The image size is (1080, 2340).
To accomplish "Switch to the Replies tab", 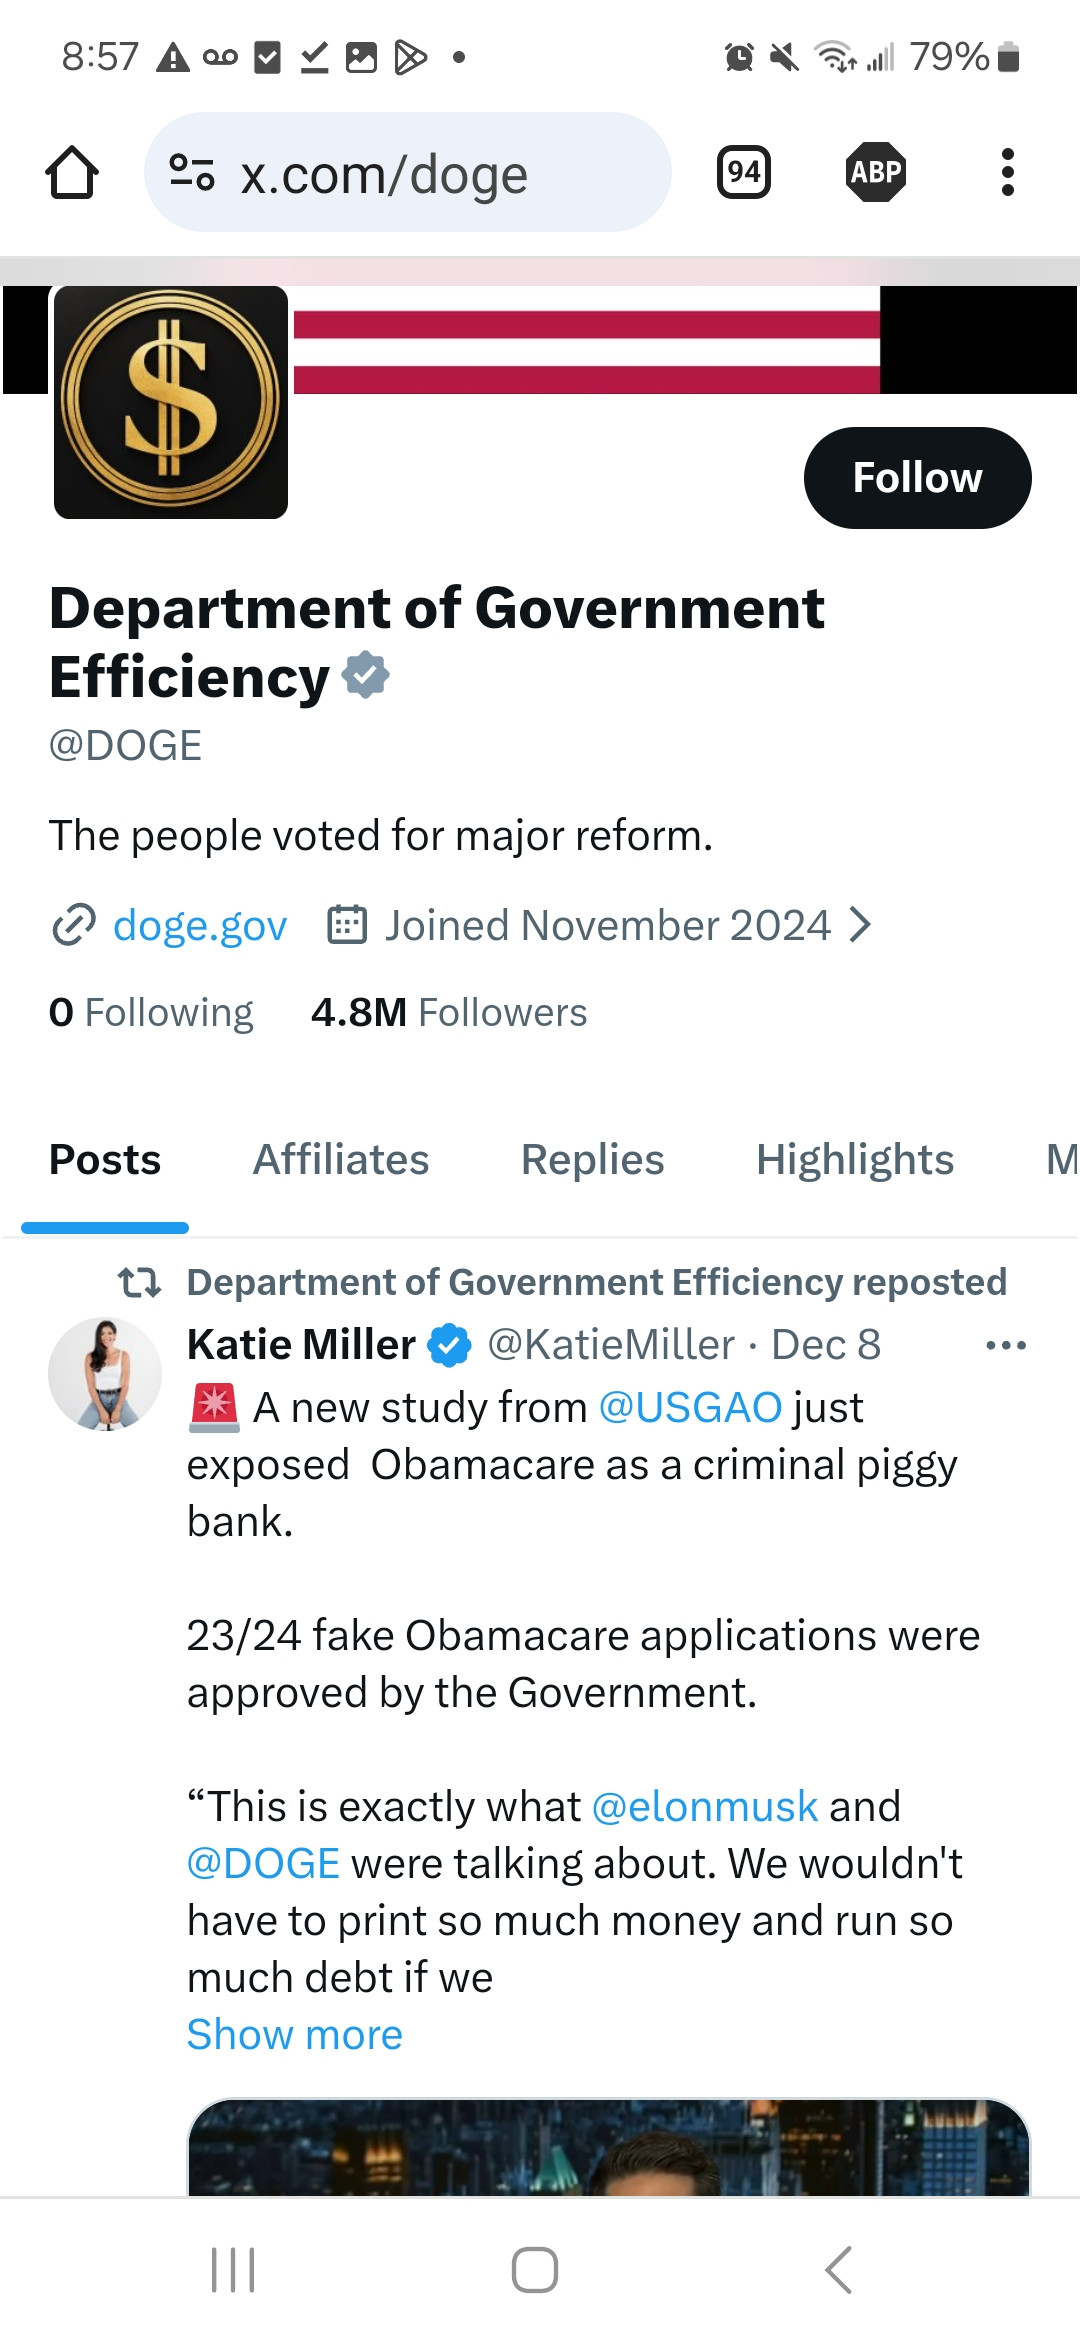I will click(x=592, y=1160).
